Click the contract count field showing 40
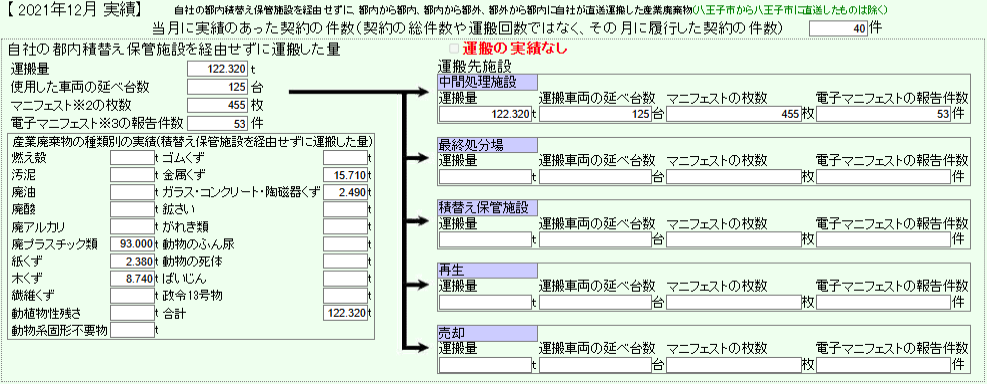The image size is (987, 384). 838,28
